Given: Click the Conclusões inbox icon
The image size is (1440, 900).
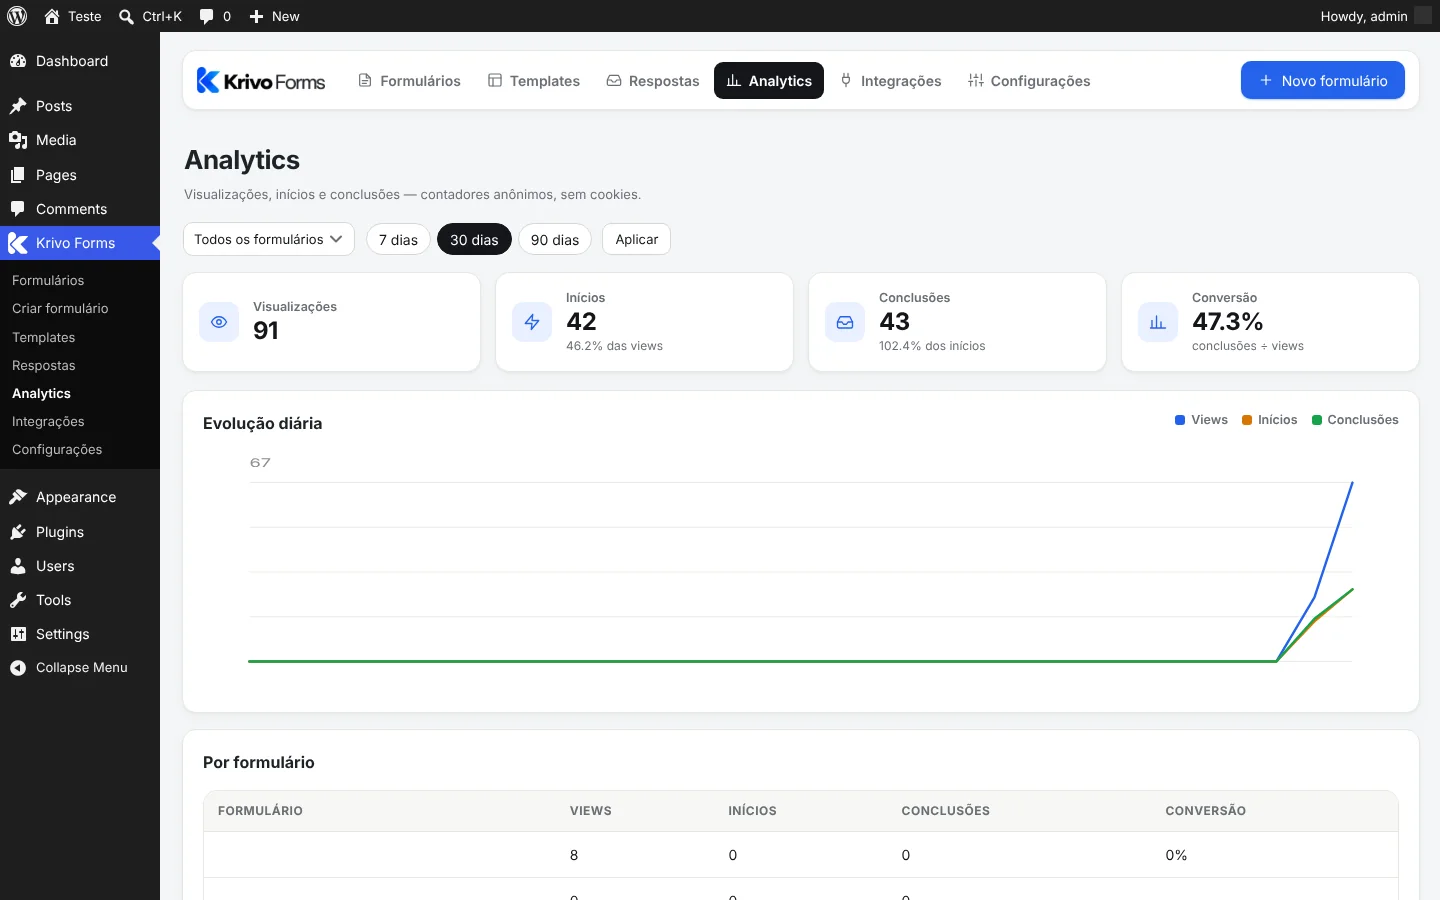Looking at the screenshot, I should [x=845, y=322].
